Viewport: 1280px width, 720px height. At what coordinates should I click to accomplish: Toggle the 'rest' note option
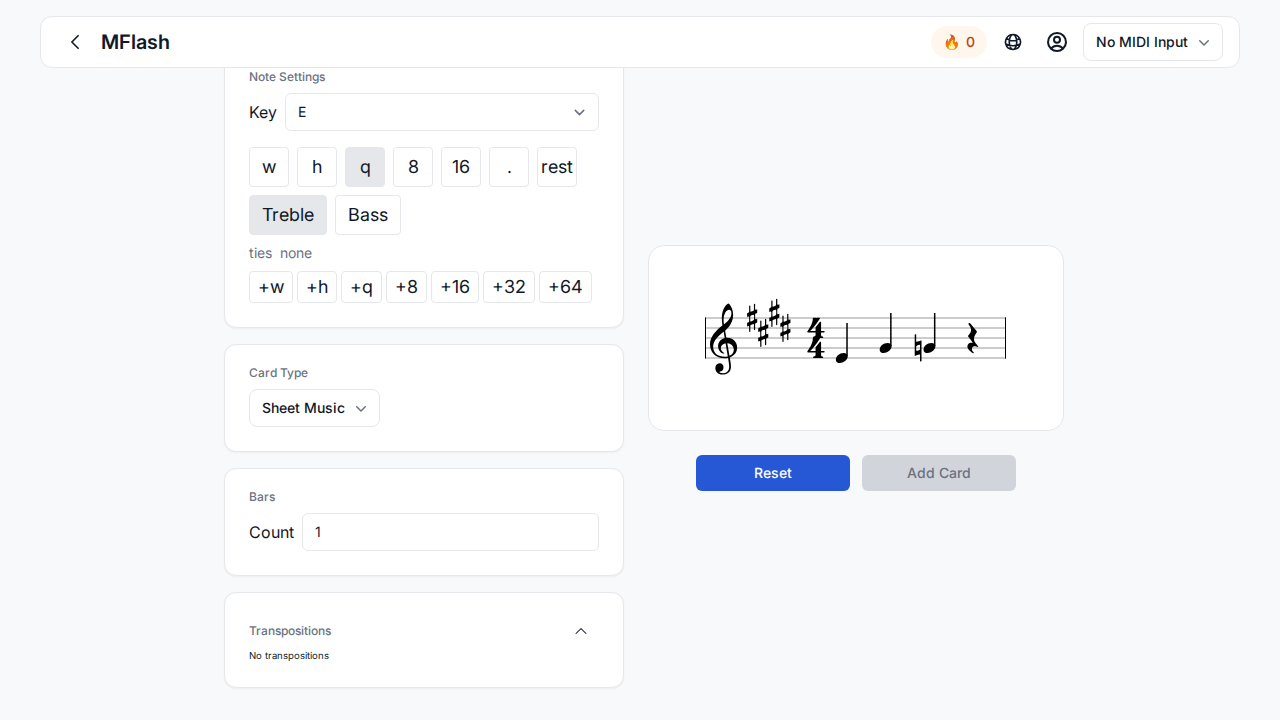coord(557,167)
